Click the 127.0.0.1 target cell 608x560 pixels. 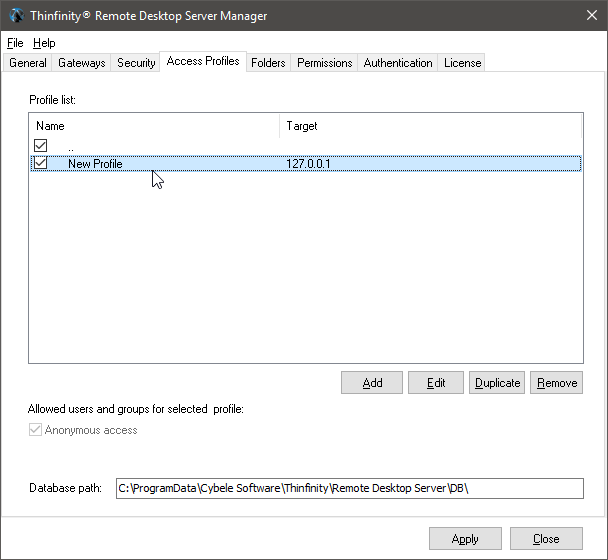coord(308,164)
